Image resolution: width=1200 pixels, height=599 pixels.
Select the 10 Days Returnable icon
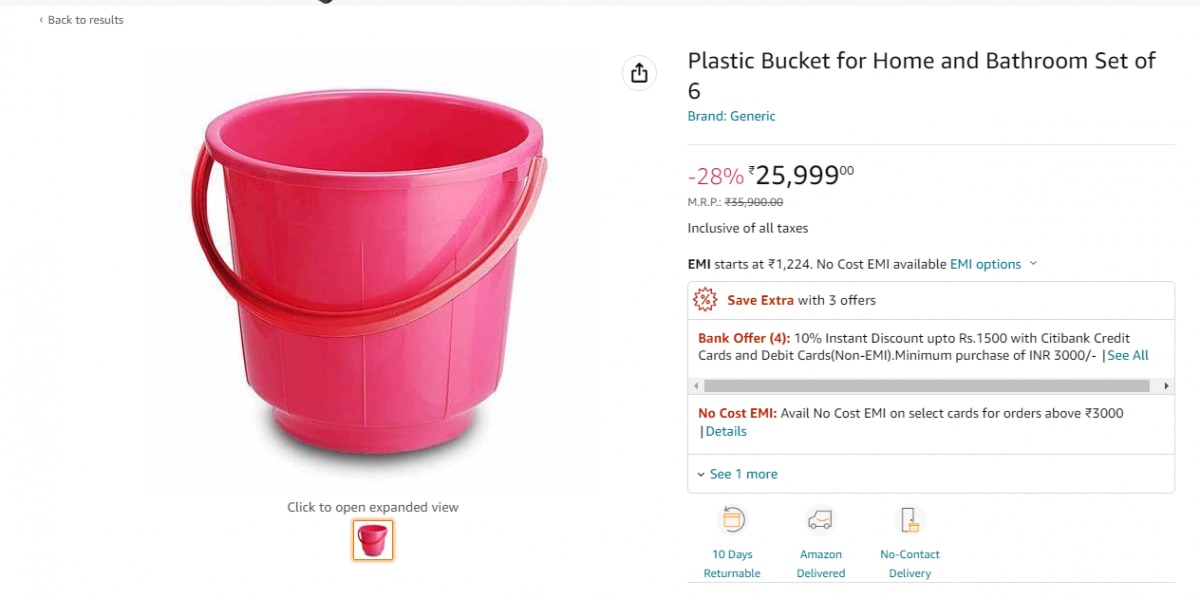click(732, 519)
